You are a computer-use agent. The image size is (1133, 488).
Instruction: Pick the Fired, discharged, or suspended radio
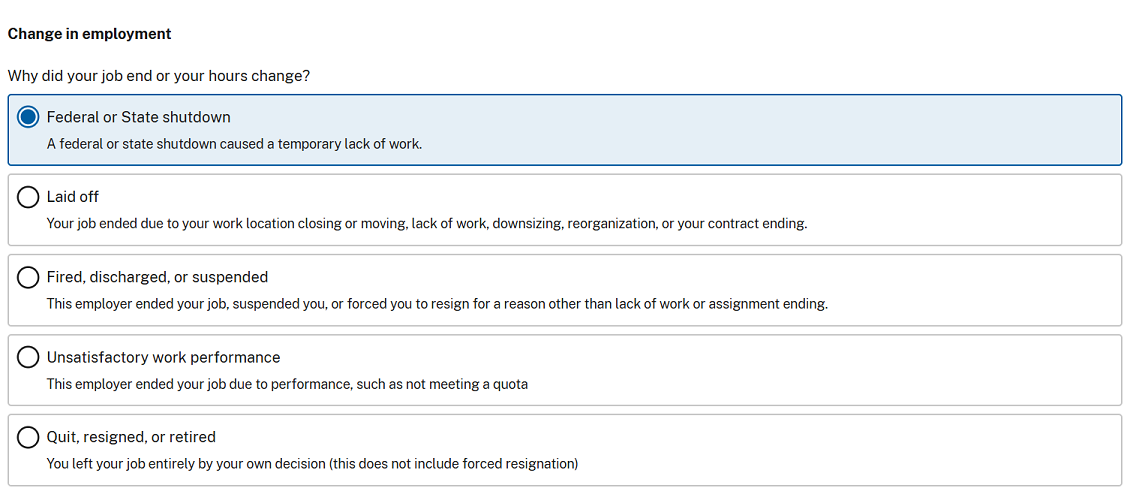point(29,277)
